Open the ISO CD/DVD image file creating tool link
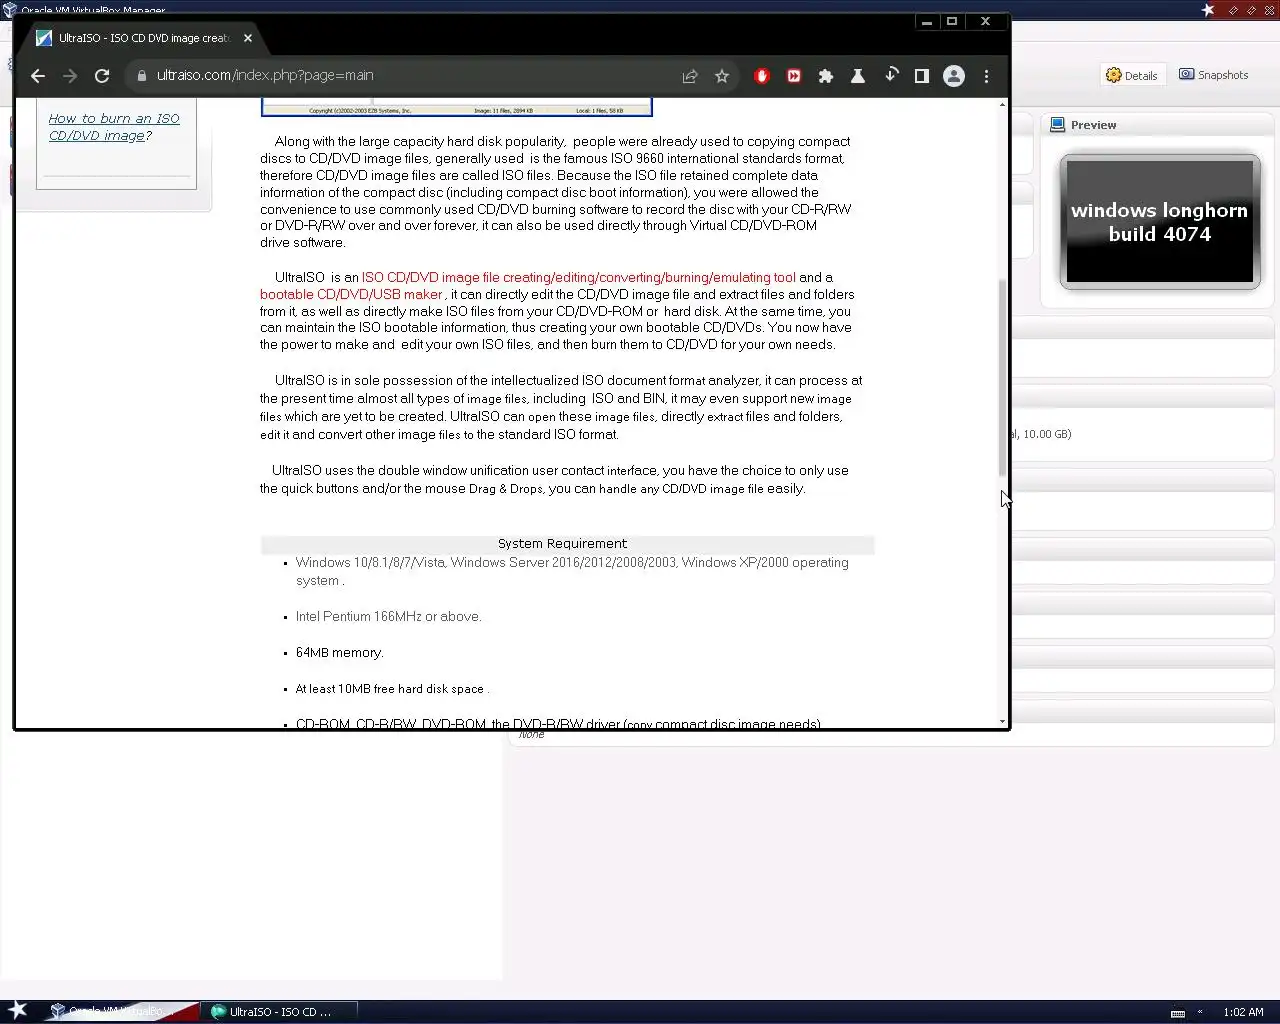This screenshot has height=1024, width=1280. (578, 277)
